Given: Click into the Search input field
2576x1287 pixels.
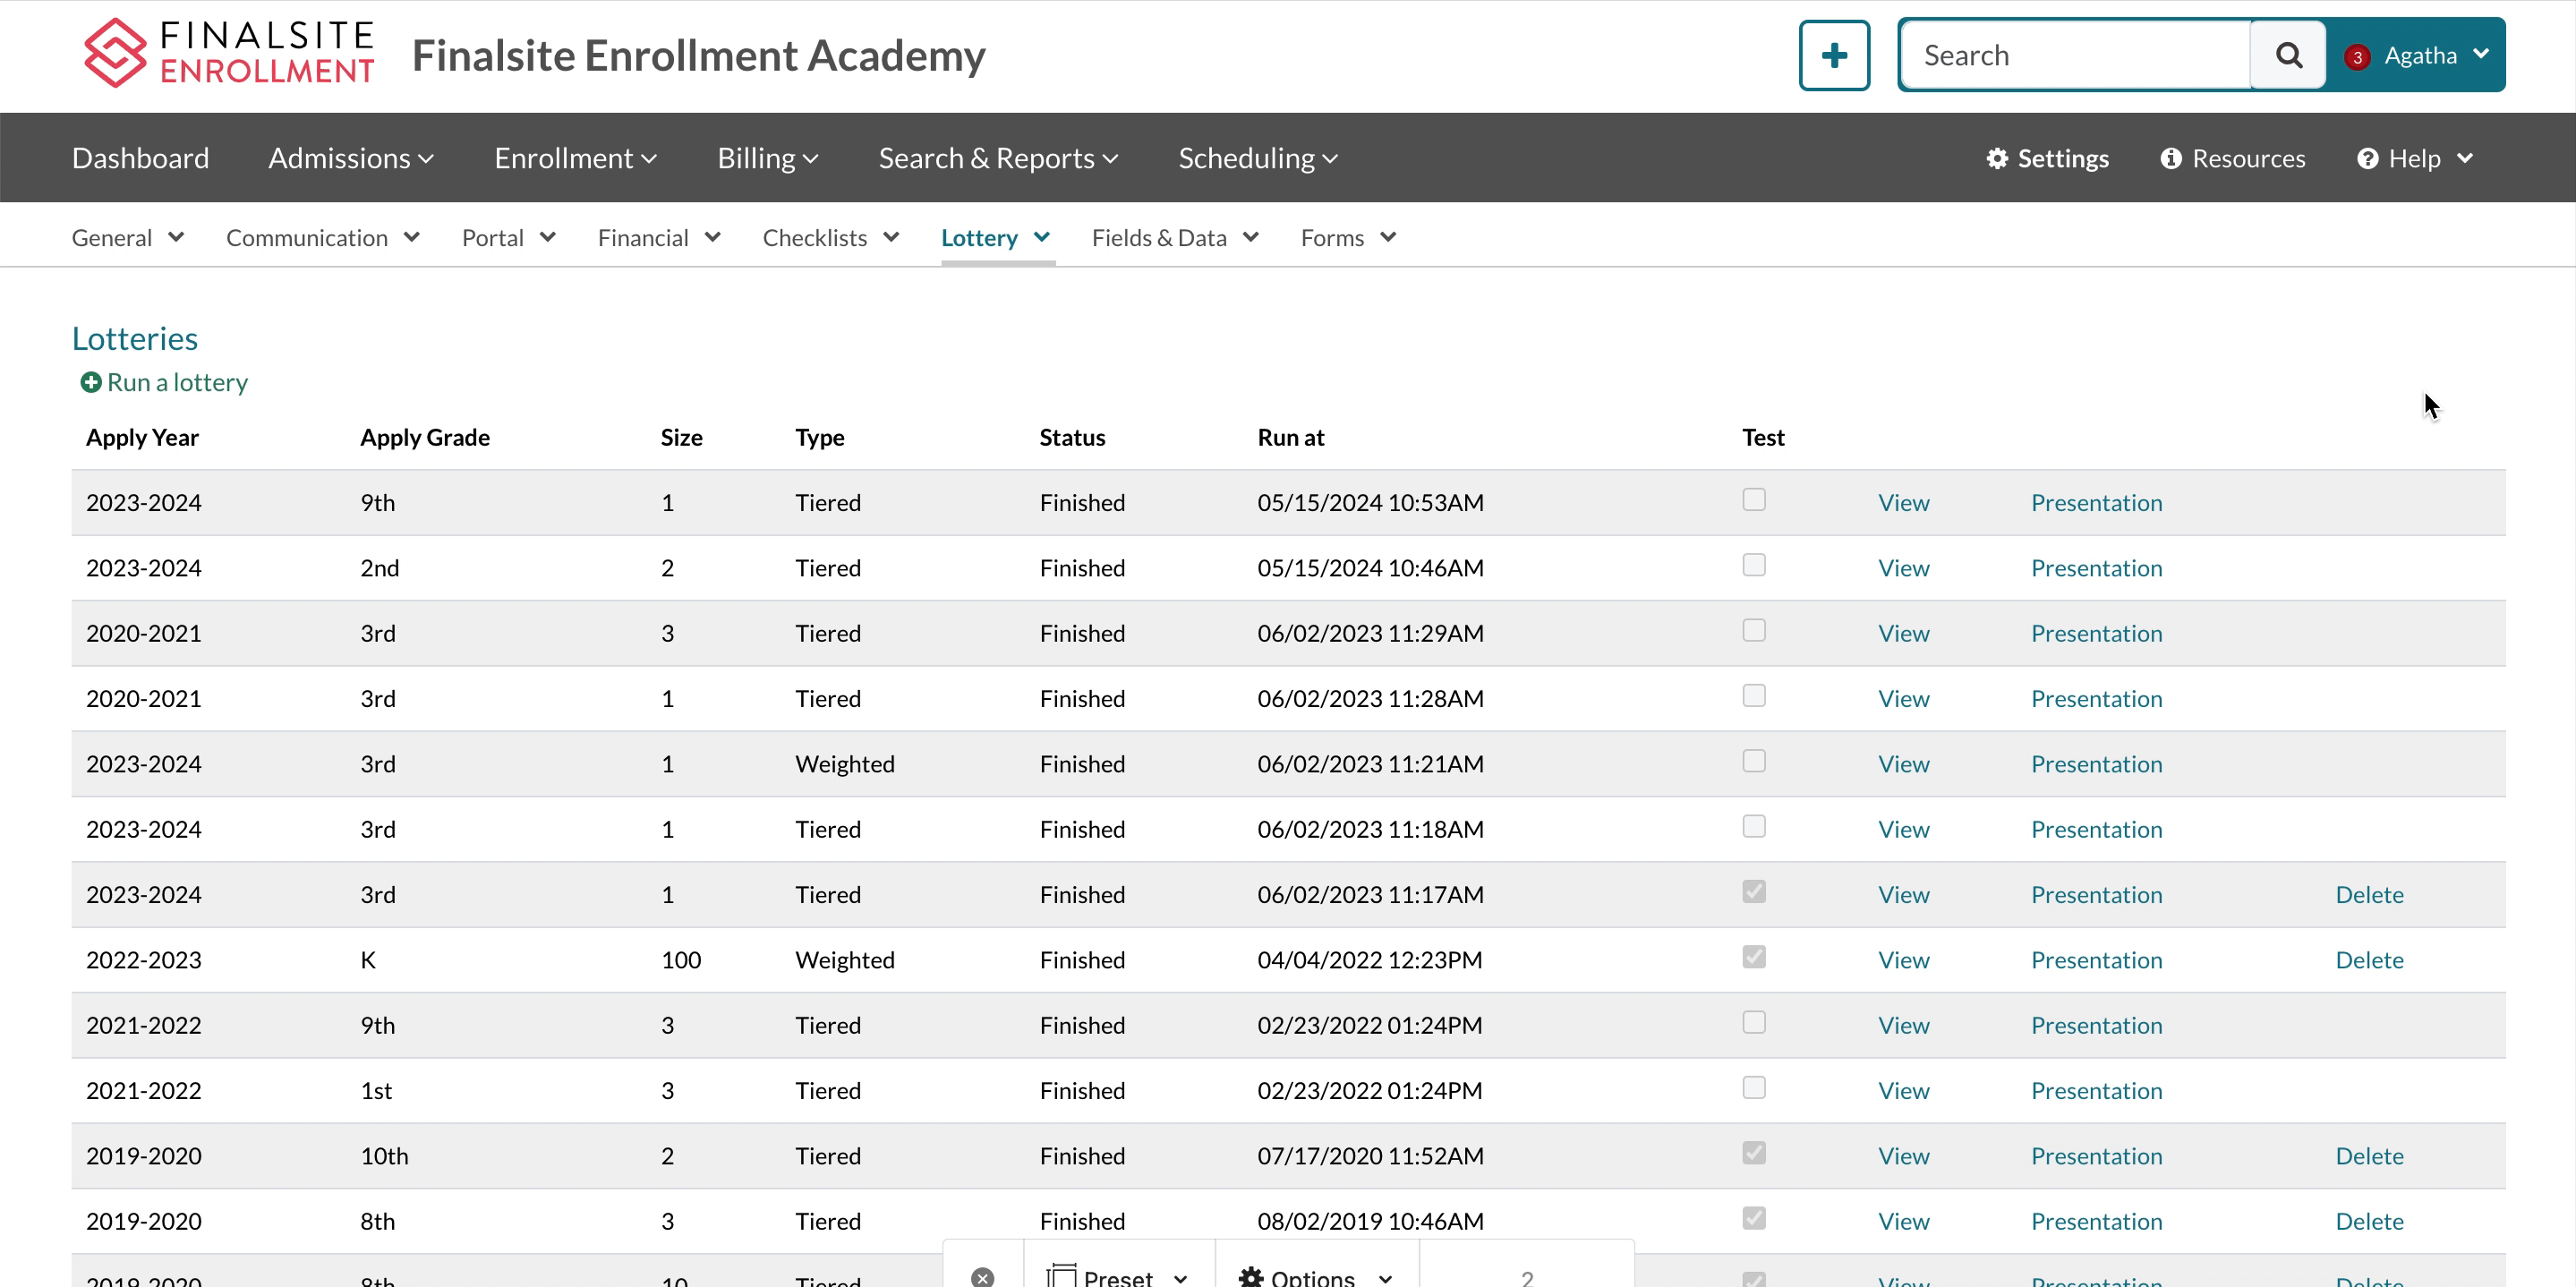Looking at the screenshot, I should [x=2075, y=55].
